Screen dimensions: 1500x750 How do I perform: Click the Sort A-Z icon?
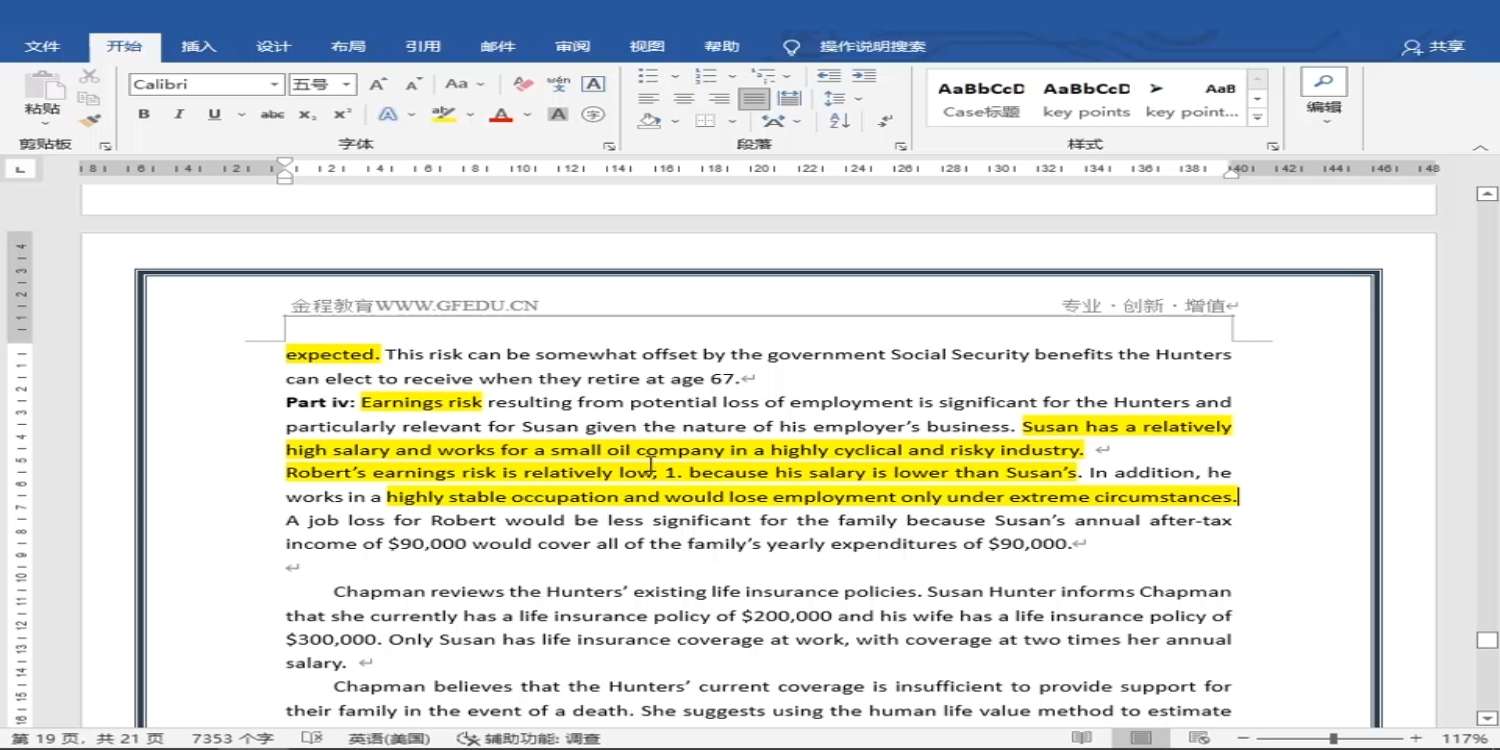point(840,121)
